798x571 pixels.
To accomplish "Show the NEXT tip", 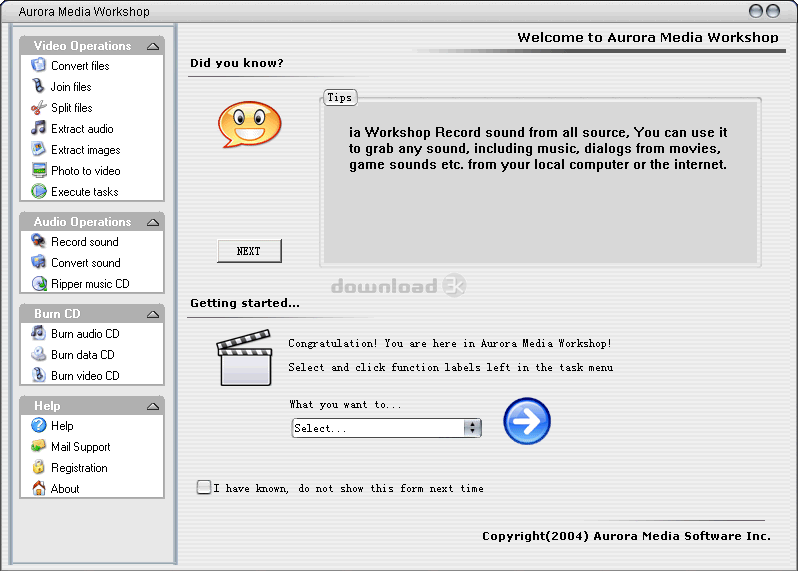I will [249, 251].
